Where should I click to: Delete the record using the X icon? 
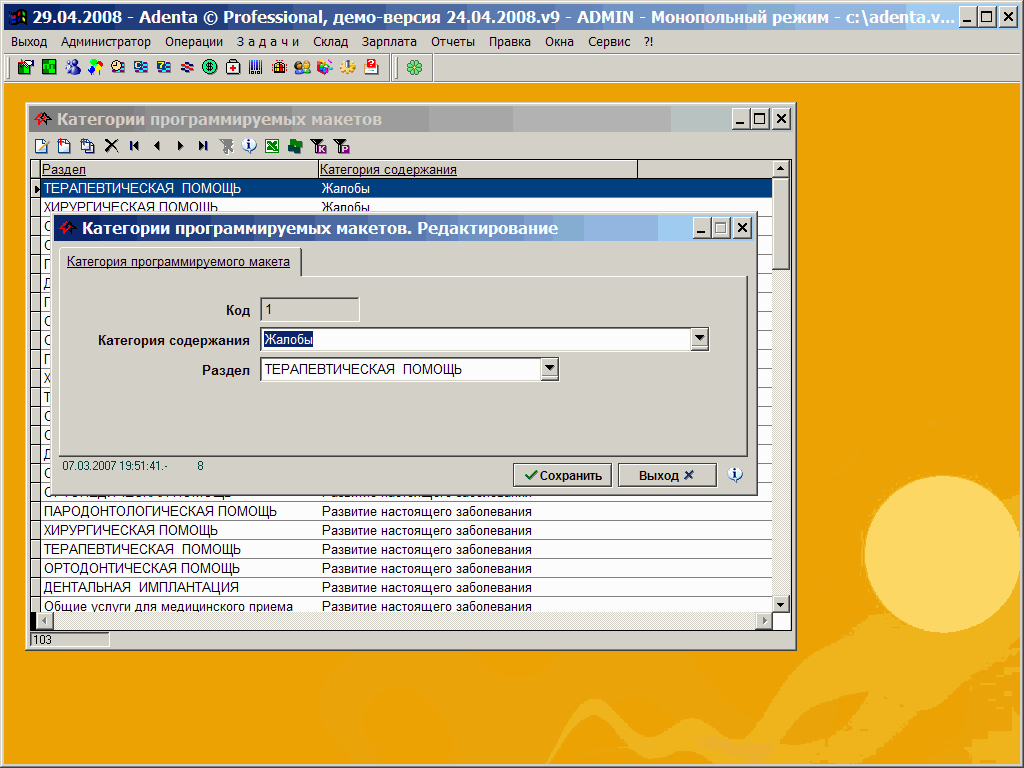(x=111, y=146)
